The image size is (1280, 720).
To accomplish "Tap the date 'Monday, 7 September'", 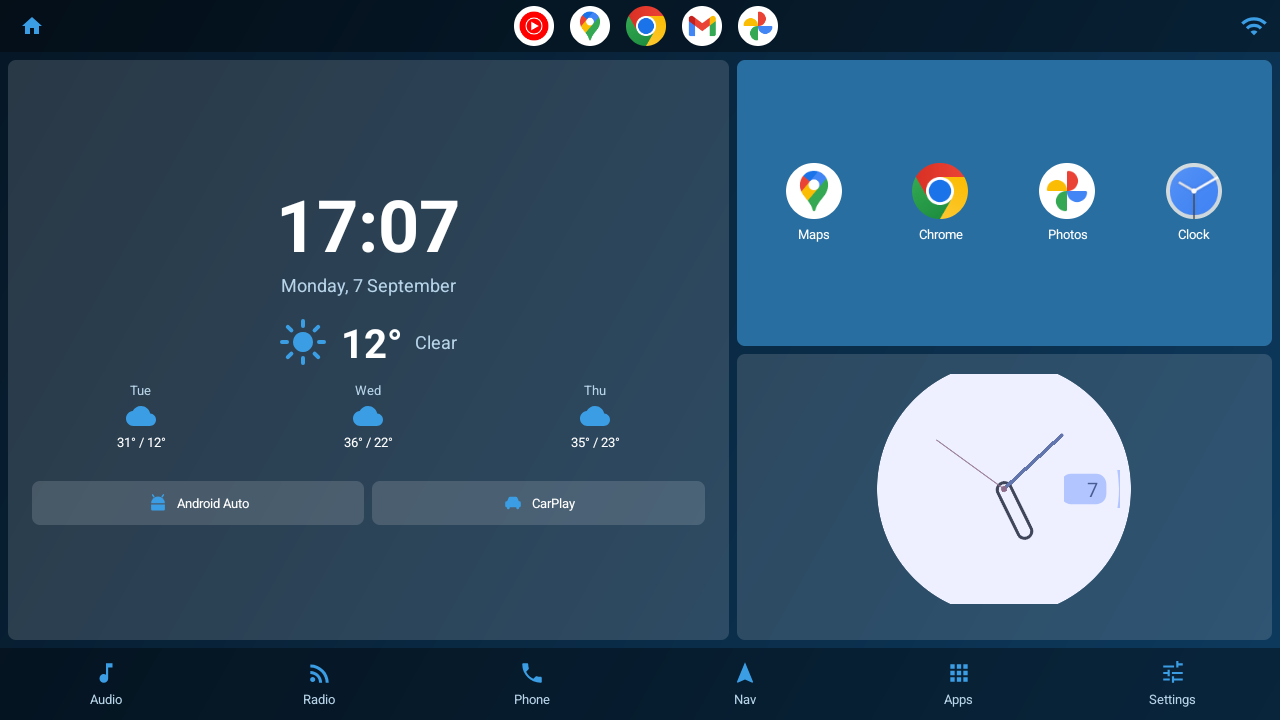I will point(368,286).
